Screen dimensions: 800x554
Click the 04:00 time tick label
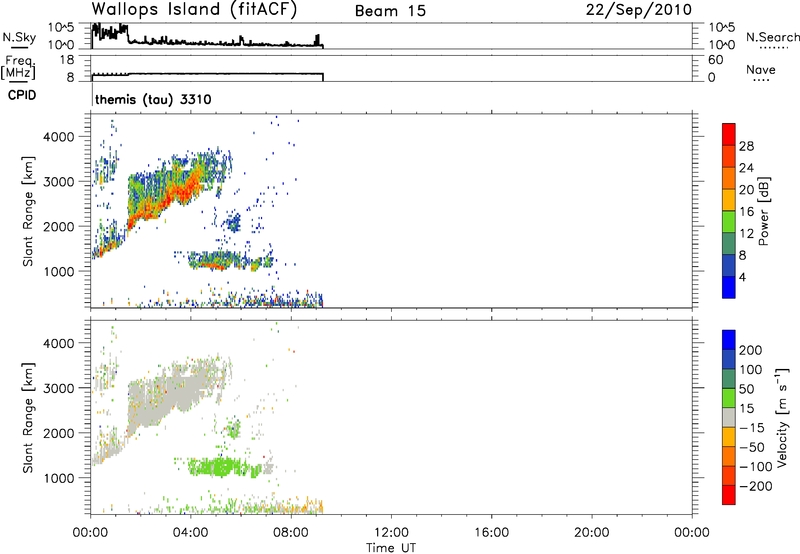coord(191,533)
